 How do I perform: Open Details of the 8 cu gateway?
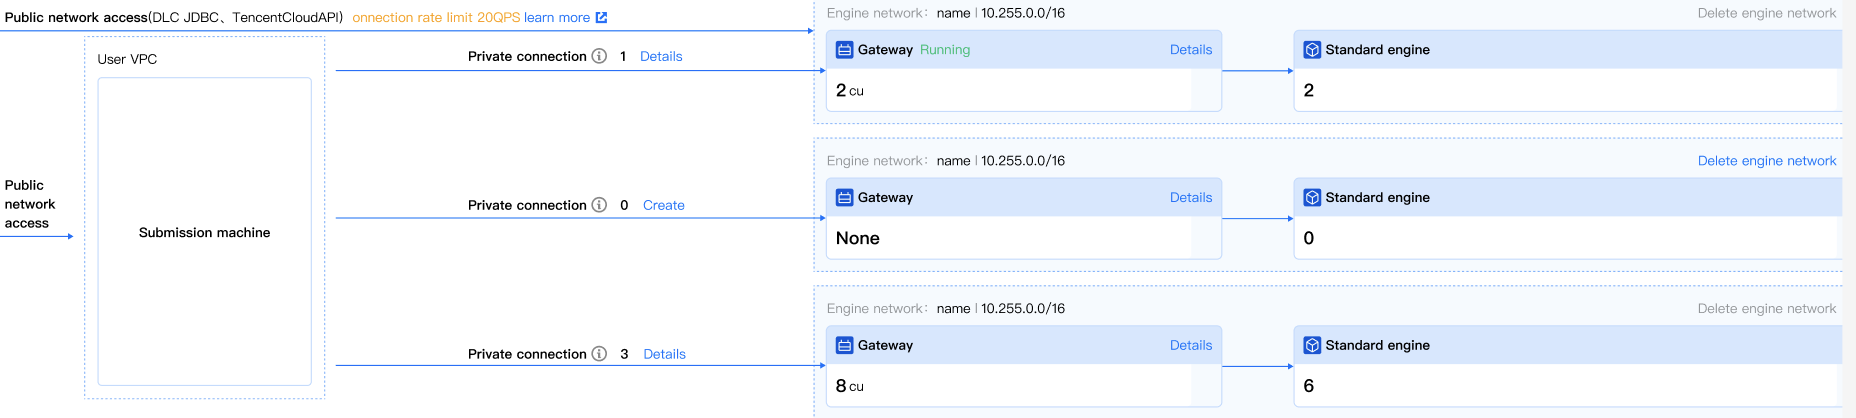(1190, 346)
